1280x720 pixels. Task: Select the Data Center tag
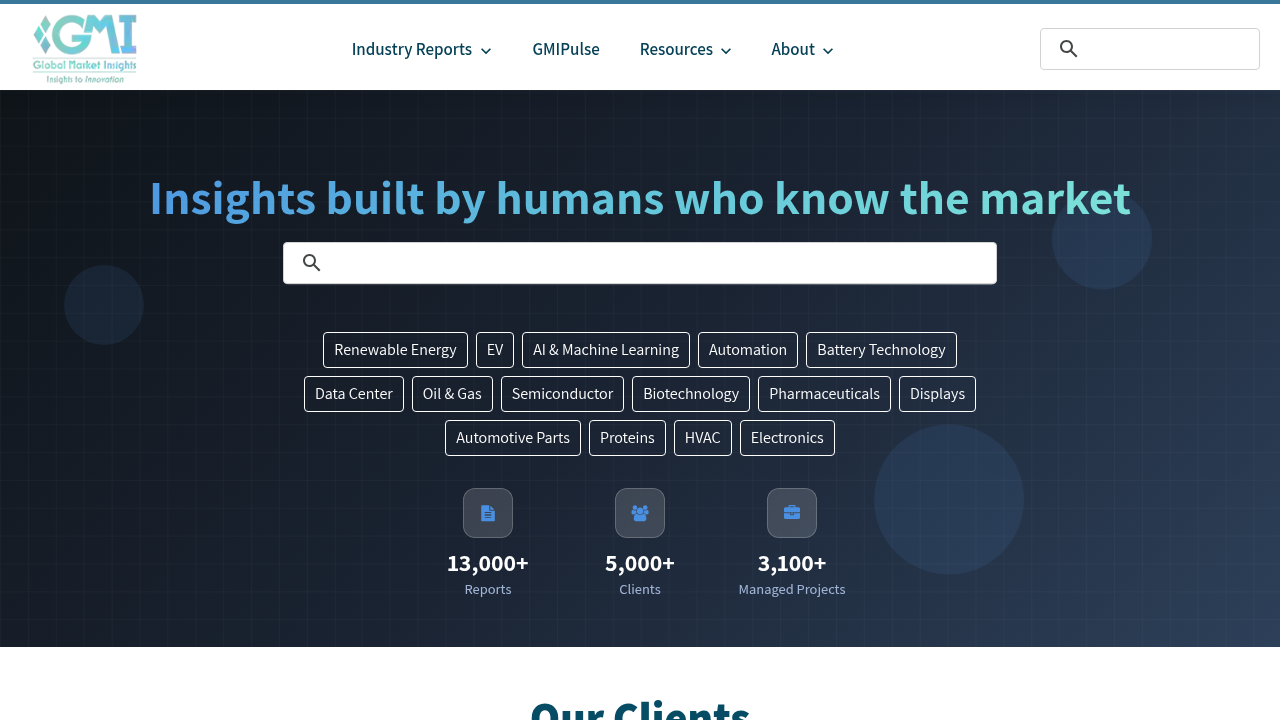354,394
